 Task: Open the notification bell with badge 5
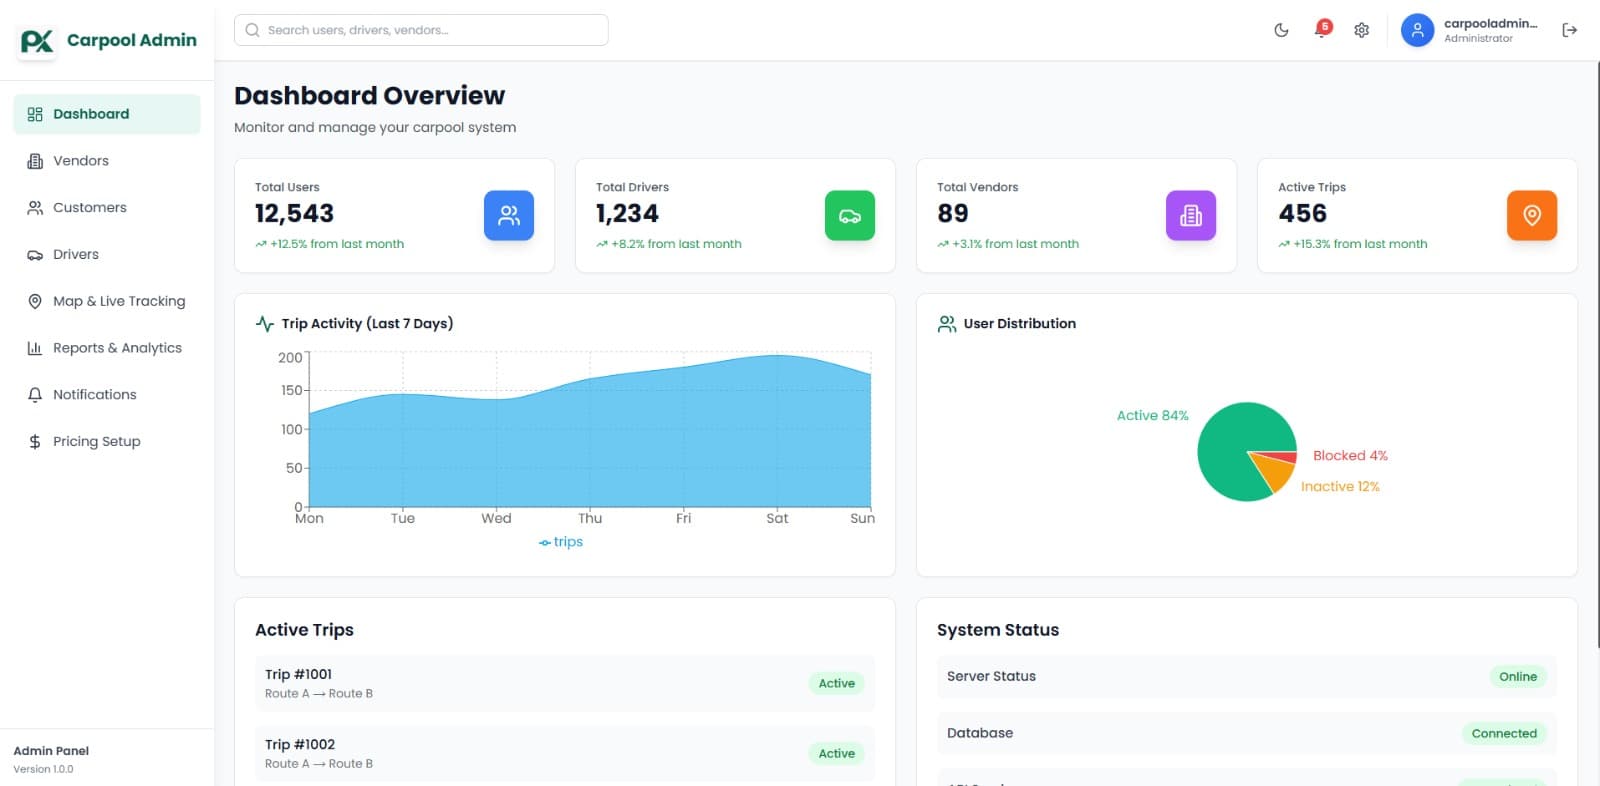click(x=1322, y=30)
